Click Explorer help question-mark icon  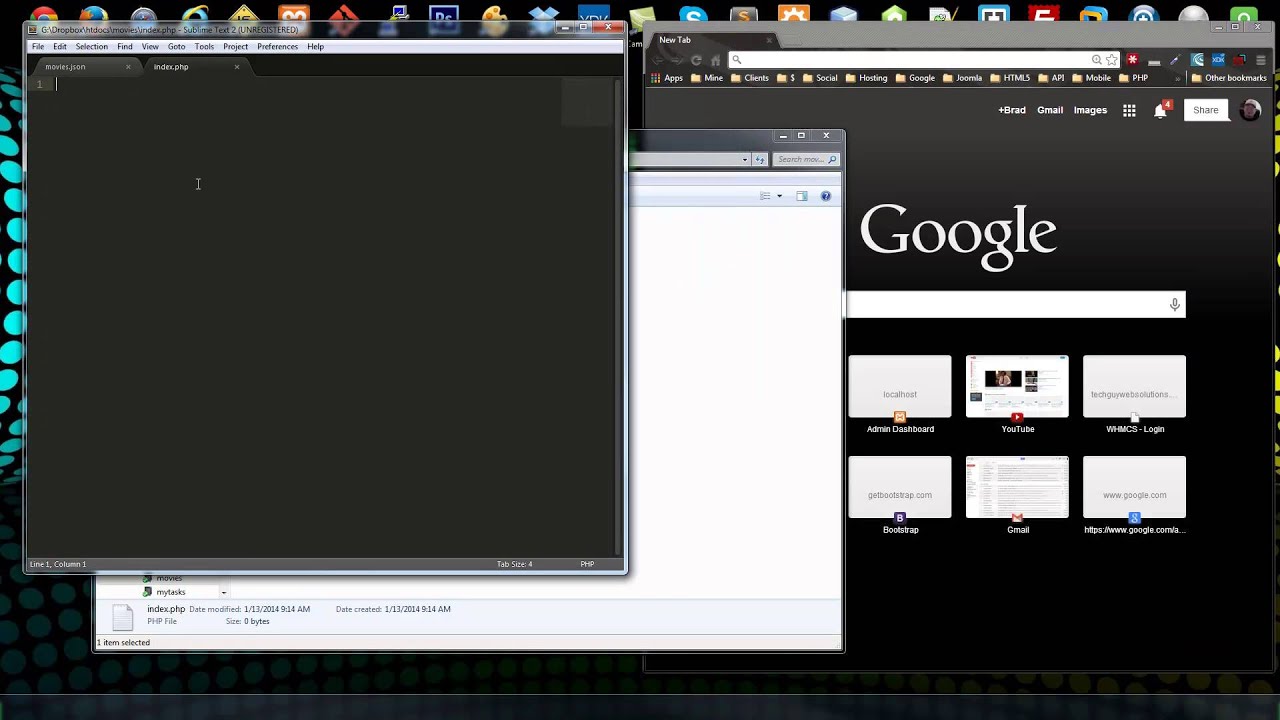[x=826, y=196]
